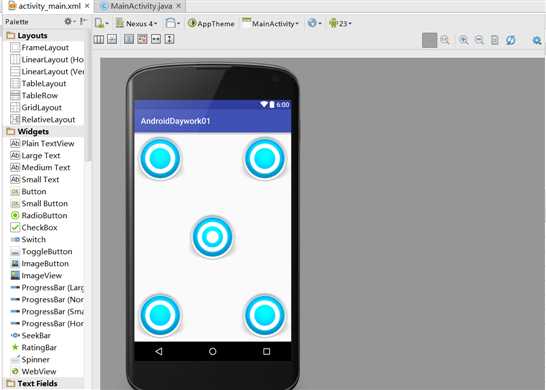The width and height of the screenshot is (546, 390).
Task: Click the red-marked layout toolbar icon
Action: 142,39
